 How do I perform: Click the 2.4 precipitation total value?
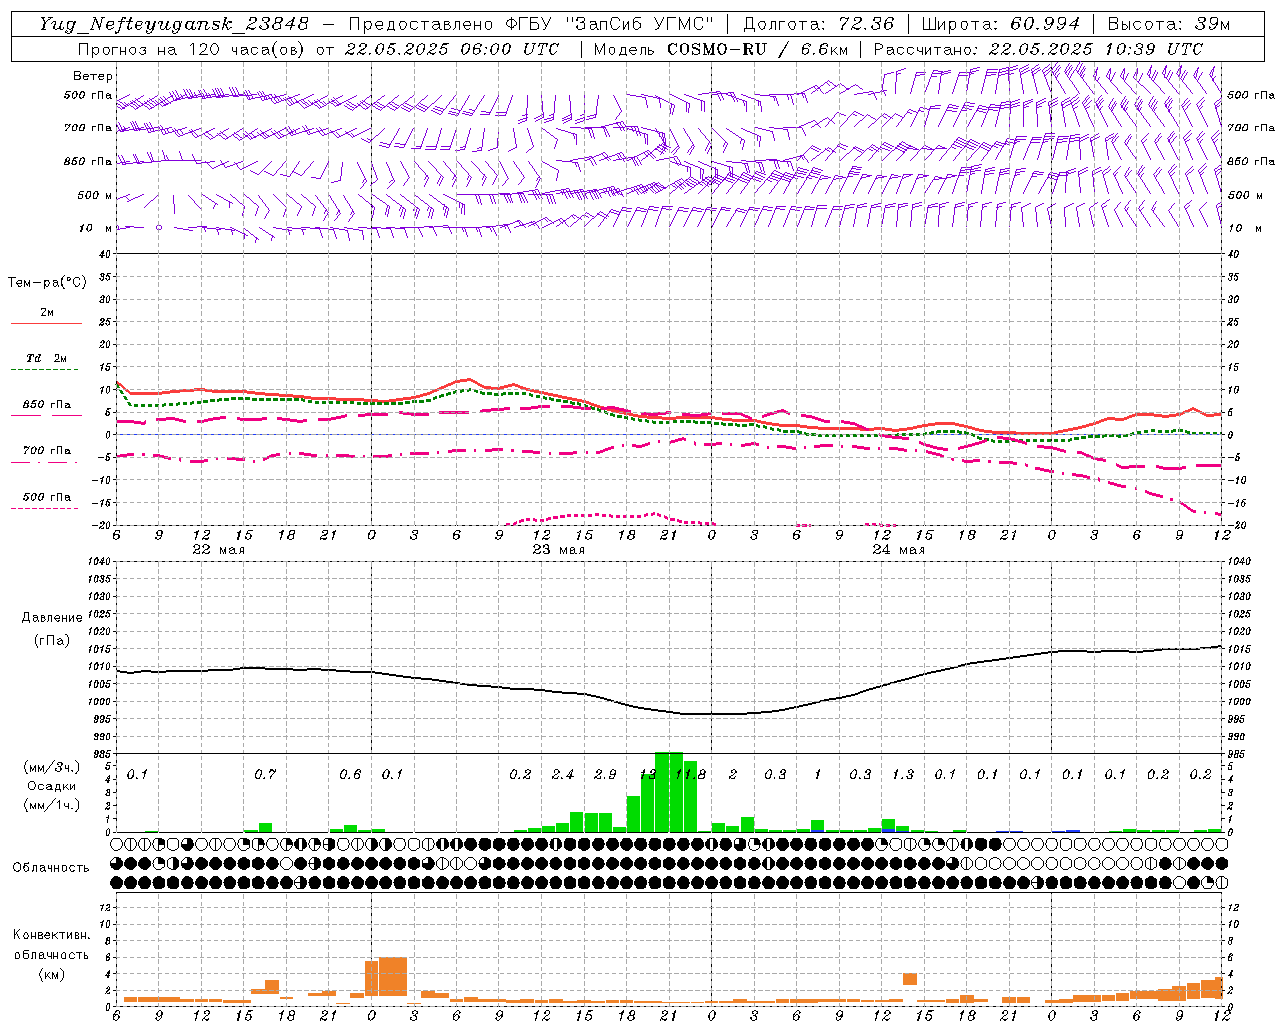pos(562,775)
